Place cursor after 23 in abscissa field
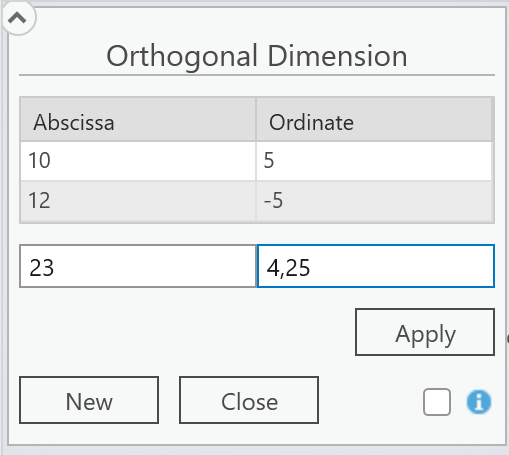The image size is (509, 455). (x=55, y=267)
